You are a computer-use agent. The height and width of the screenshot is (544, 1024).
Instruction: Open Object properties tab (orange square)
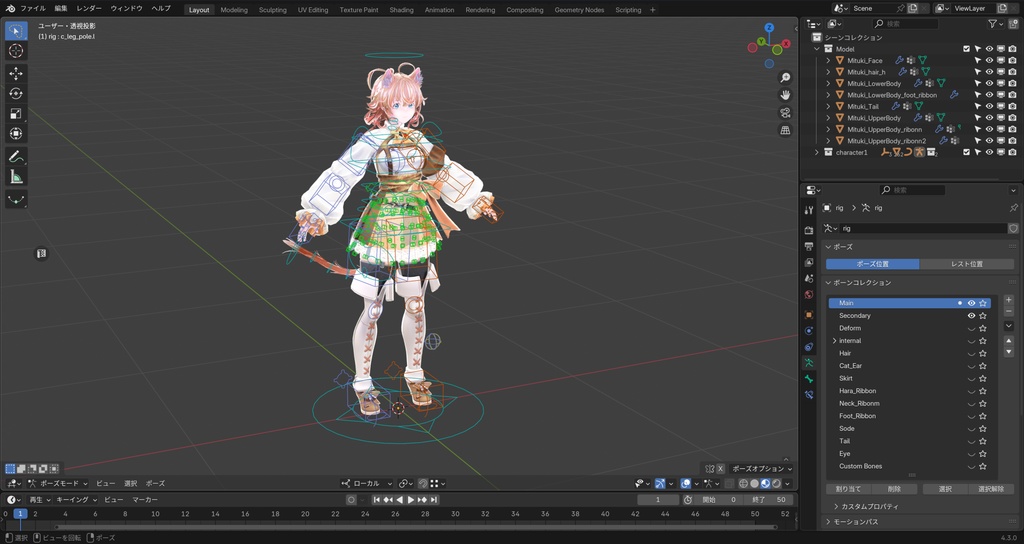point(809,315)
